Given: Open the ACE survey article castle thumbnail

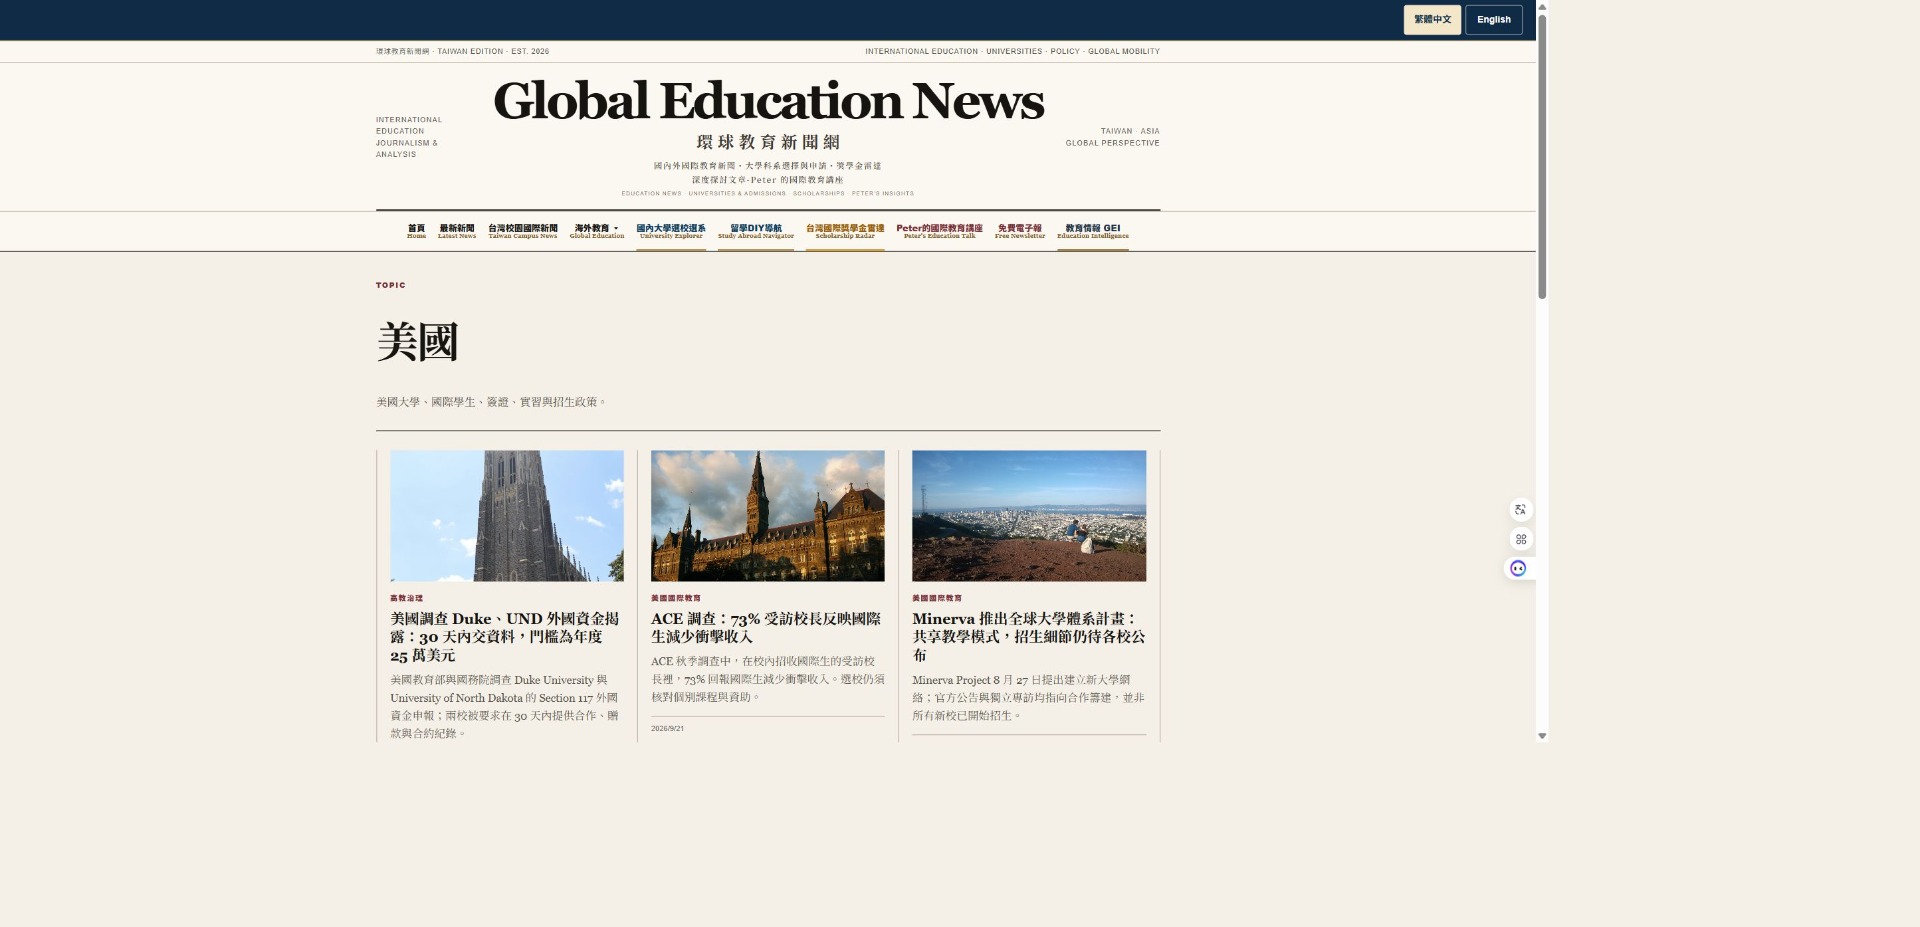Looking at the screenshot, I should coord(768,515).
